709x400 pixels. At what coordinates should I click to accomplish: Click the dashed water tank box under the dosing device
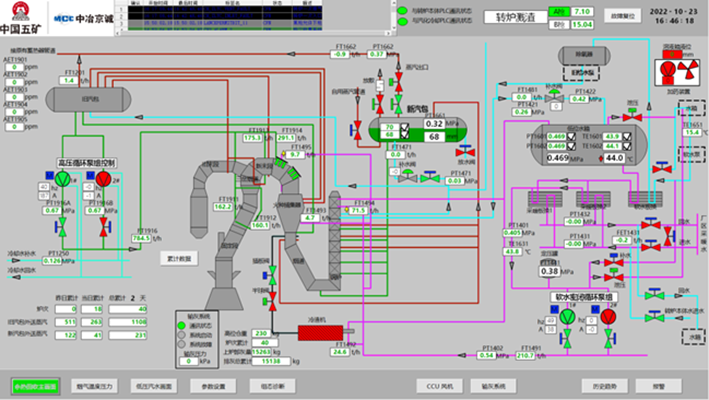(x=692, y=108)
